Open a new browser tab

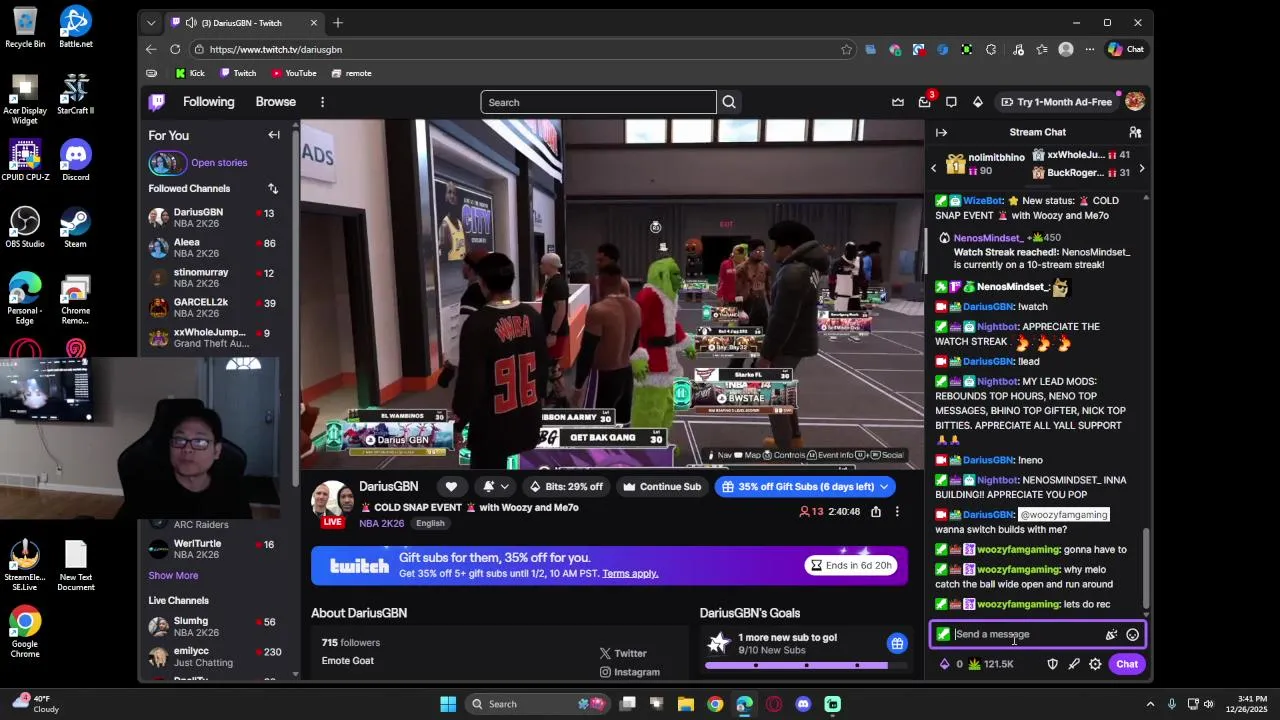pyautogui.click(x=338, y=23)
